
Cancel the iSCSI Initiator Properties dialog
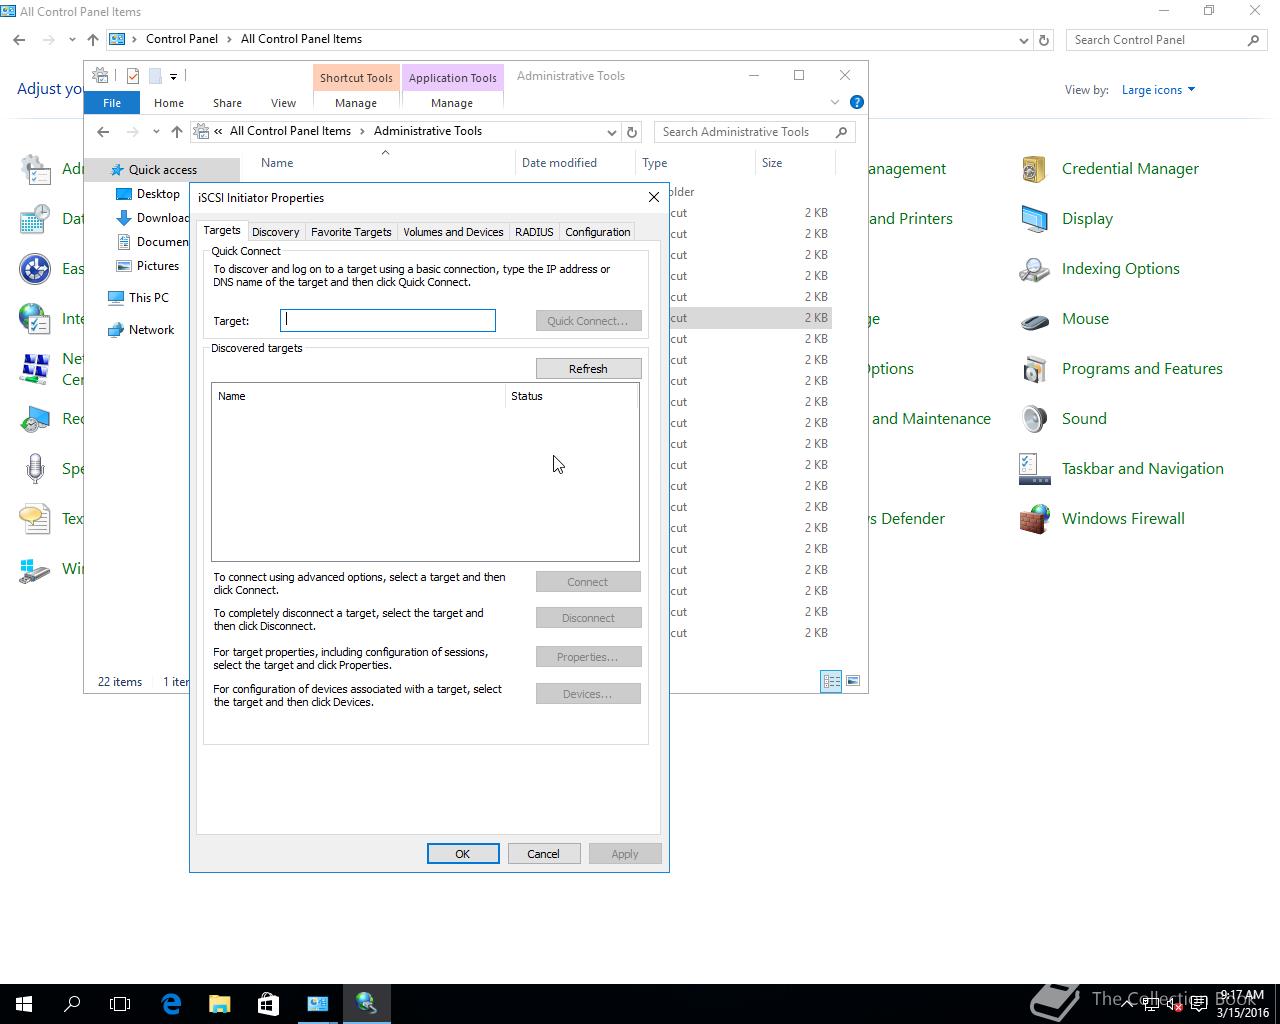coord(543,854)
